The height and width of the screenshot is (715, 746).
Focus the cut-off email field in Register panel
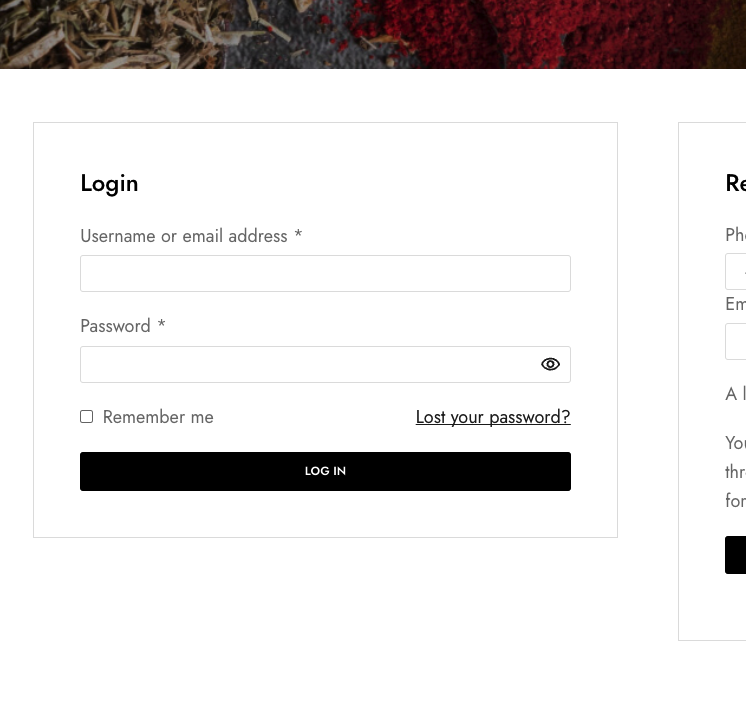point(736,342)
